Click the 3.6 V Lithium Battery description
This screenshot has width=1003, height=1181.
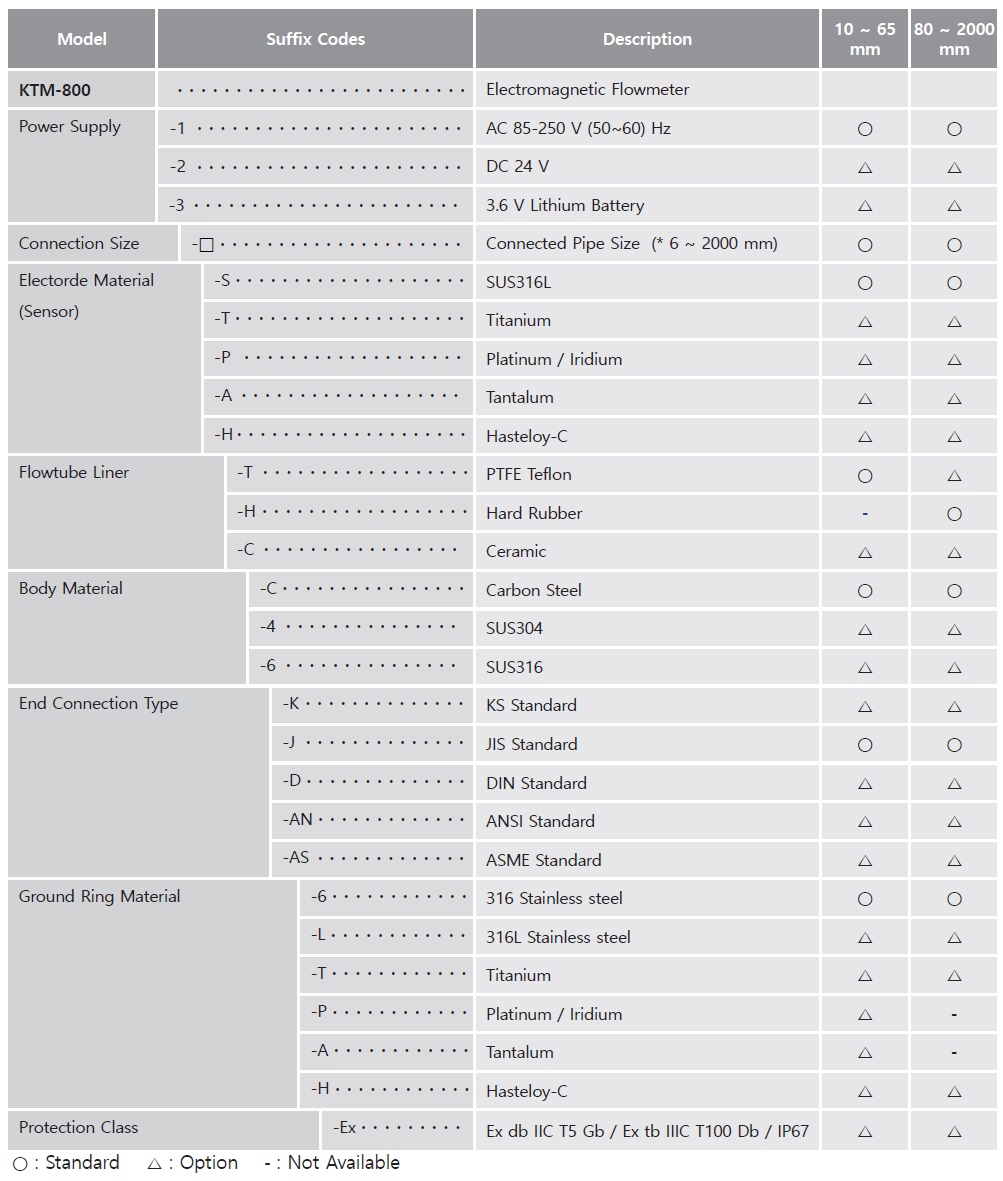pyautogui.click(x=565, y=206)
